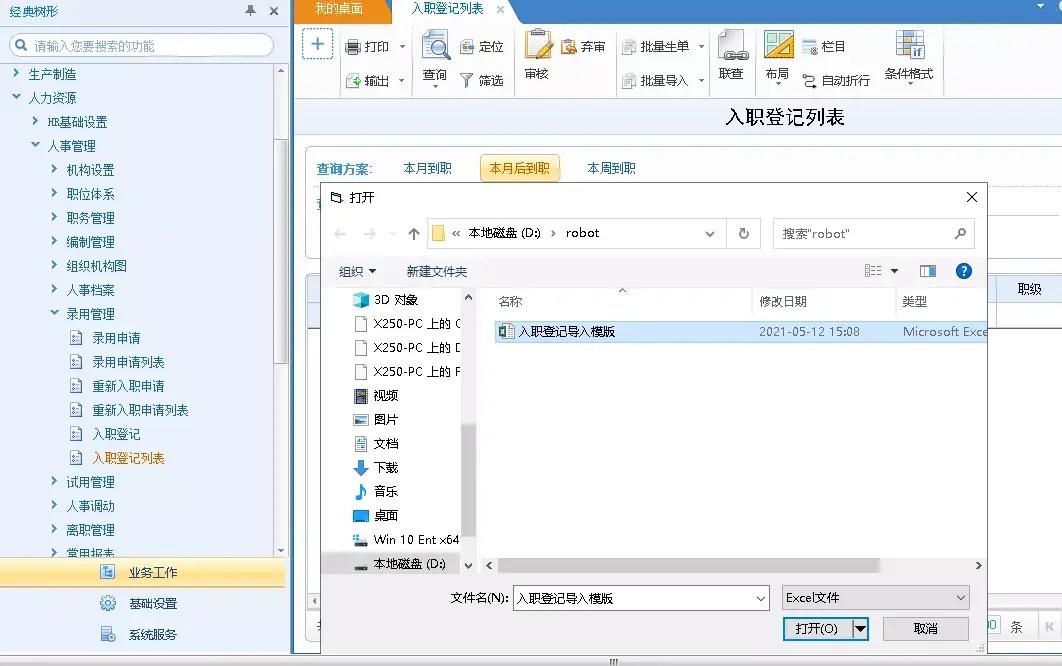Image resolution: width=1062 pixels, height=666 pixels.
Task: Open 入职登记 in the tree
Action: pos(116,434)
